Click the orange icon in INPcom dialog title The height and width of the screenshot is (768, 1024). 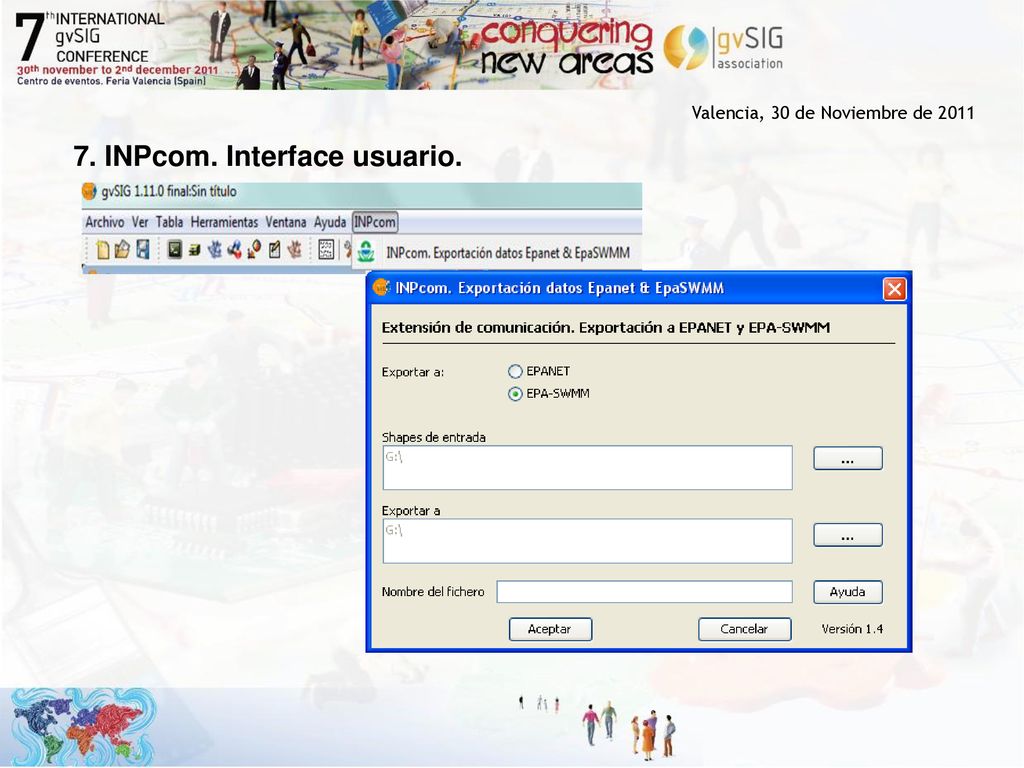pos(381,287)
